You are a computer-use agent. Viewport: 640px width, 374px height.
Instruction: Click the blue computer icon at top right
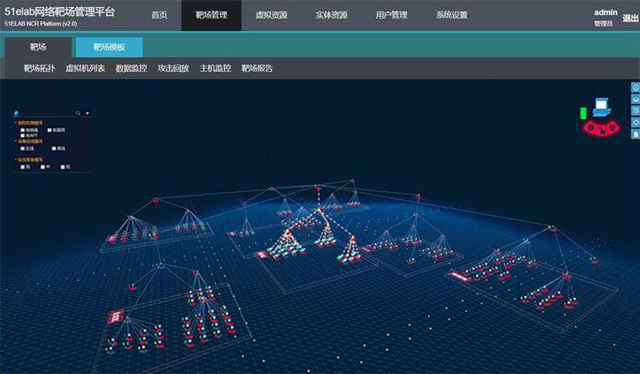click(x=602, y=107)
